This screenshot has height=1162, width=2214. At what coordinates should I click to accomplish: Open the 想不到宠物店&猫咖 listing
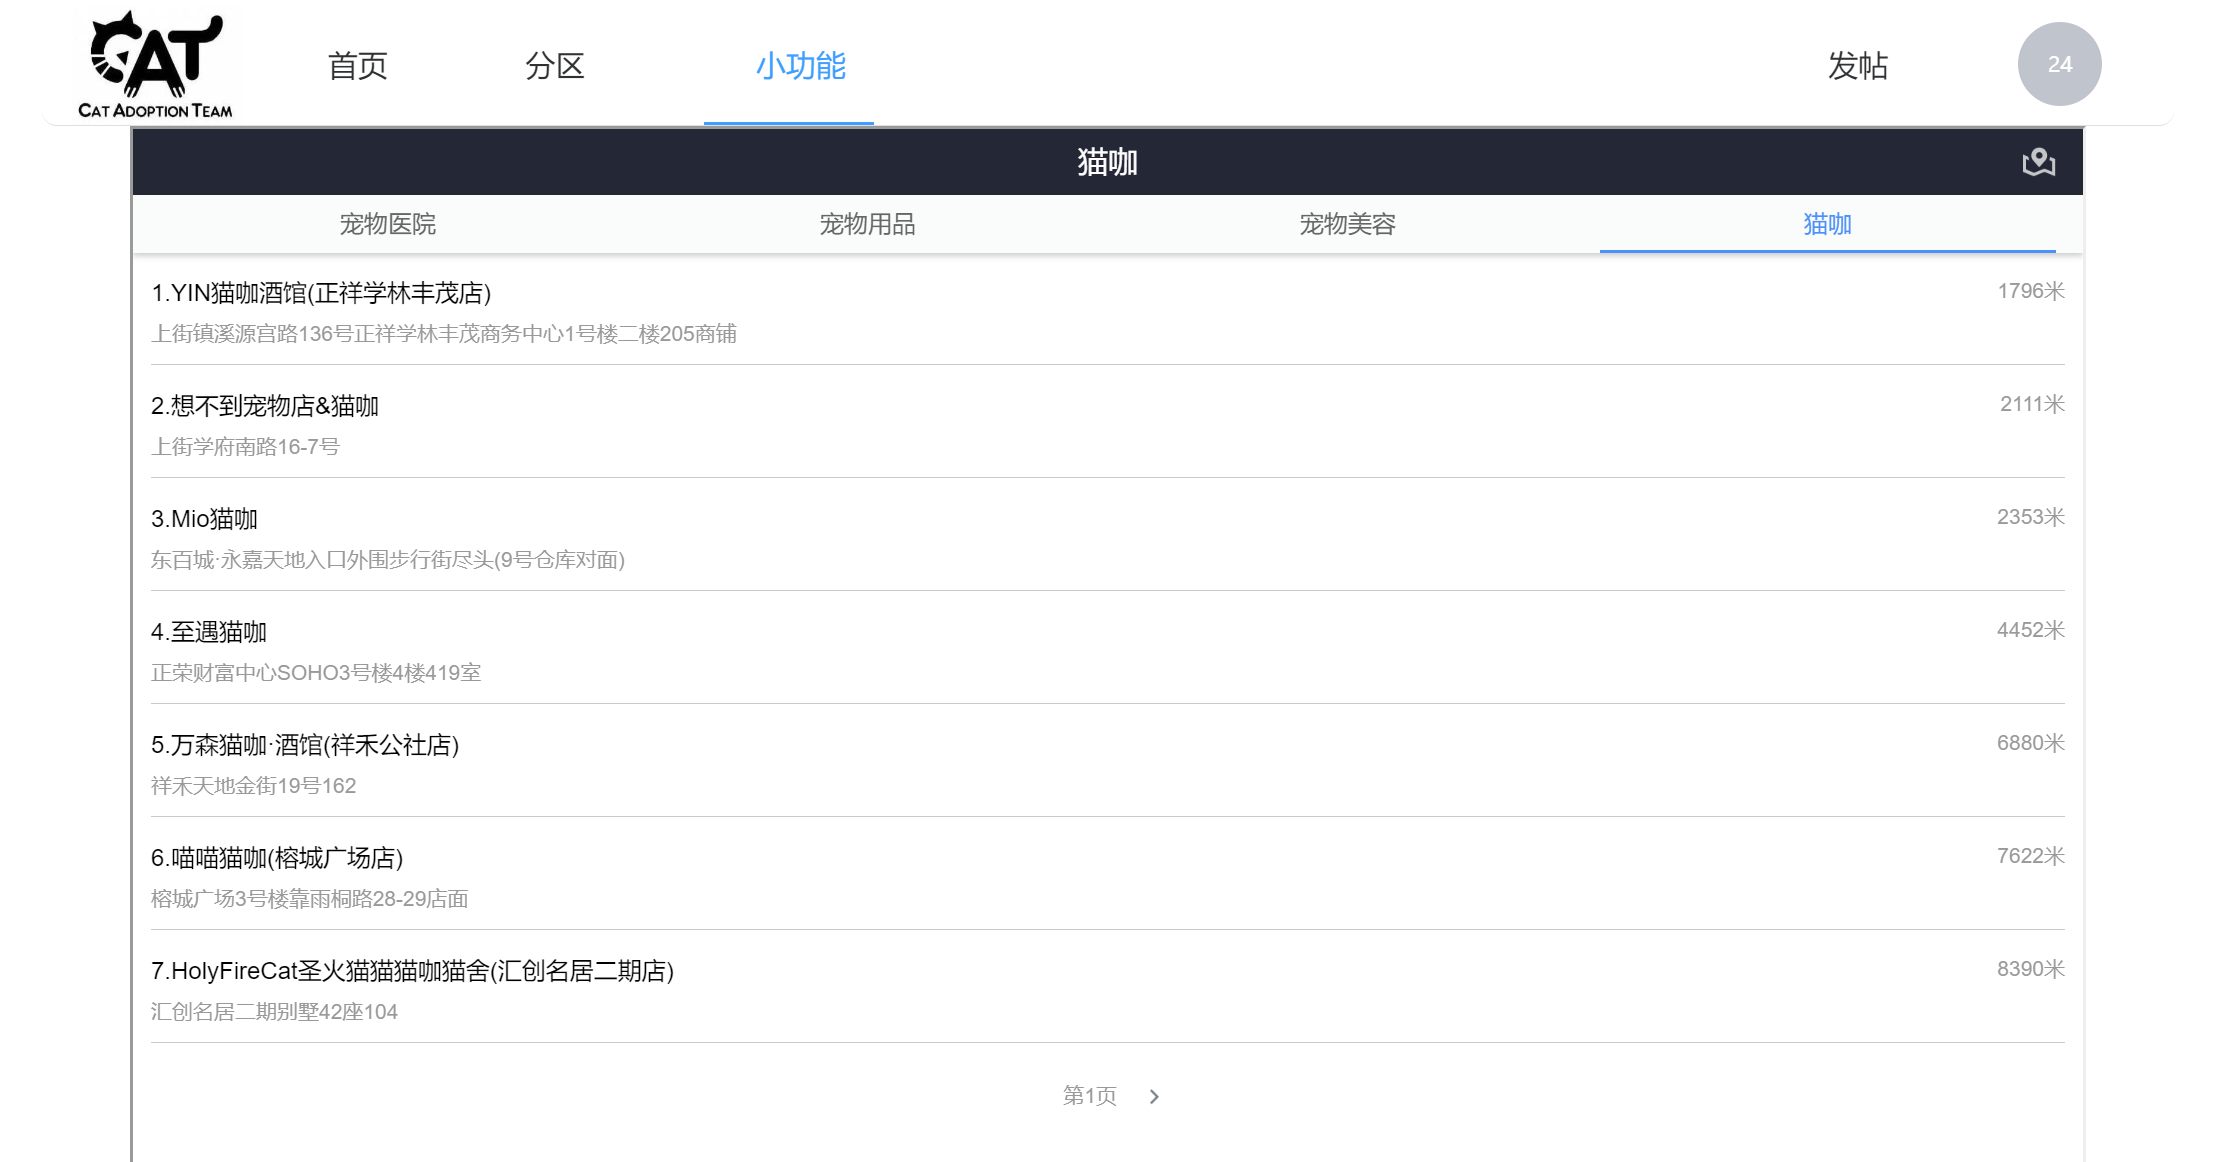click(265, 406)
